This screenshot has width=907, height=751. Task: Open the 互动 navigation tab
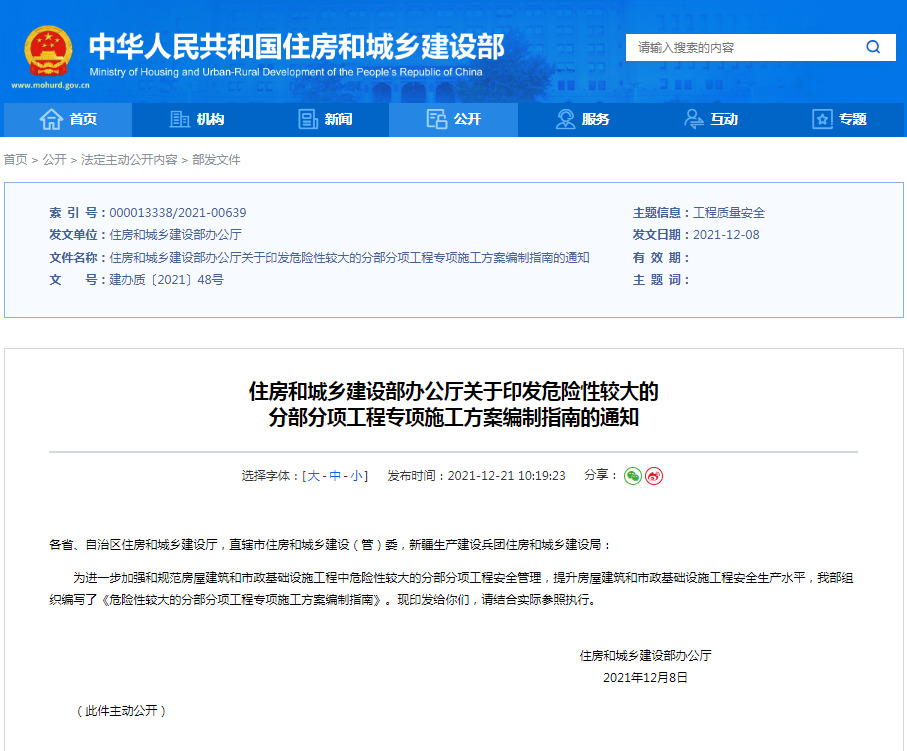(x=710, y=120)
